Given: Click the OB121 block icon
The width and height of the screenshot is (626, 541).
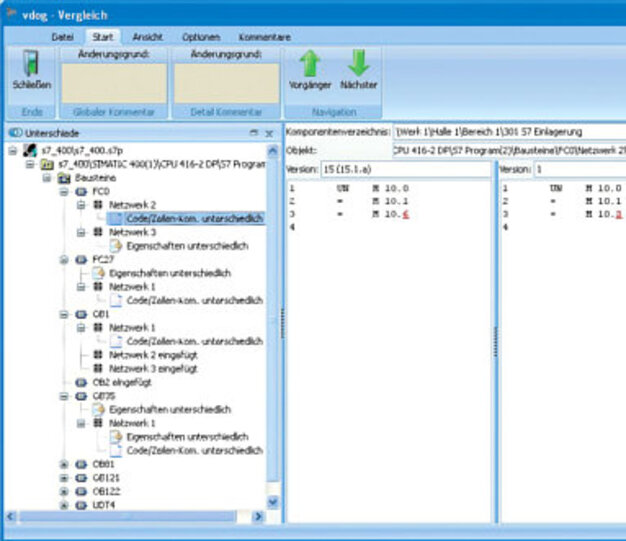Looking at the screenshot, I should 81,478.
